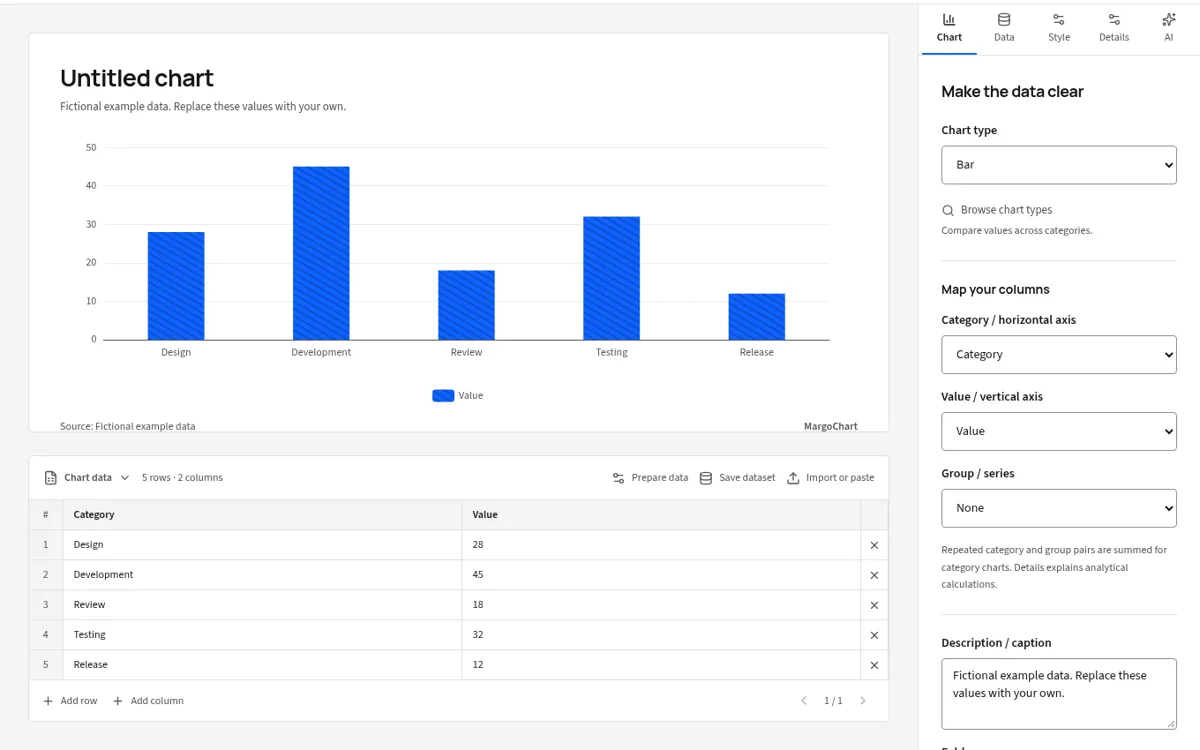Click the Save dataset button
This screenshot has height=750, width=1200.
(737, 478)
